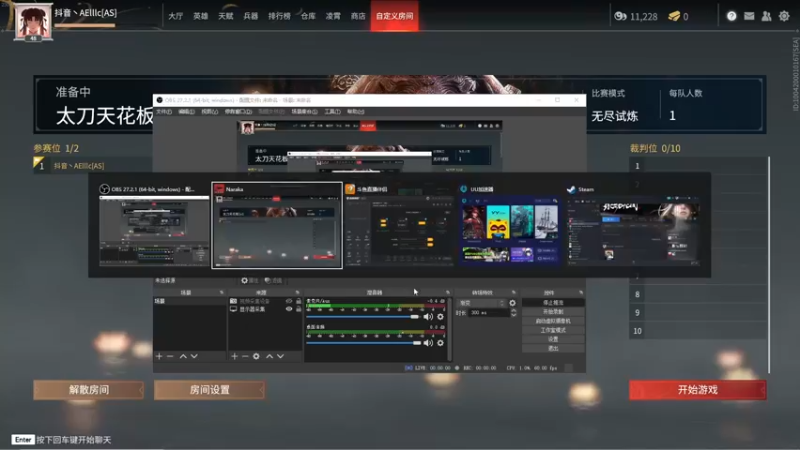
Task: Open the transition type dropdown in OBS
Action: pos(481,303)
